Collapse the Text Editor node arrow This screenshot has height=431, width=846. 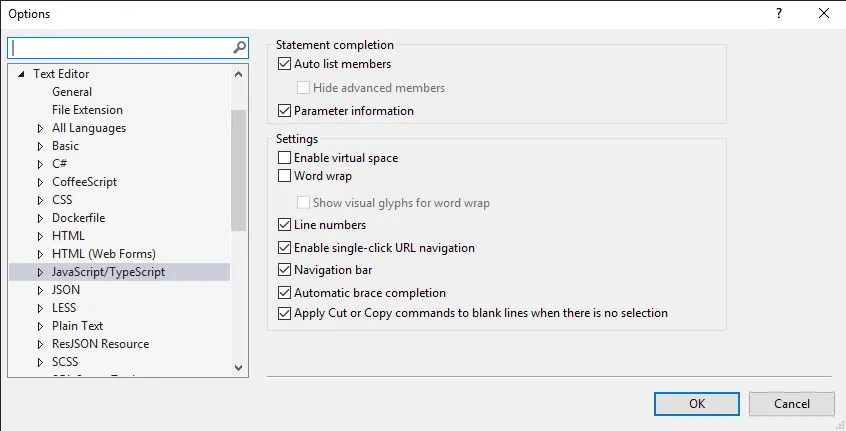point(21,74)
